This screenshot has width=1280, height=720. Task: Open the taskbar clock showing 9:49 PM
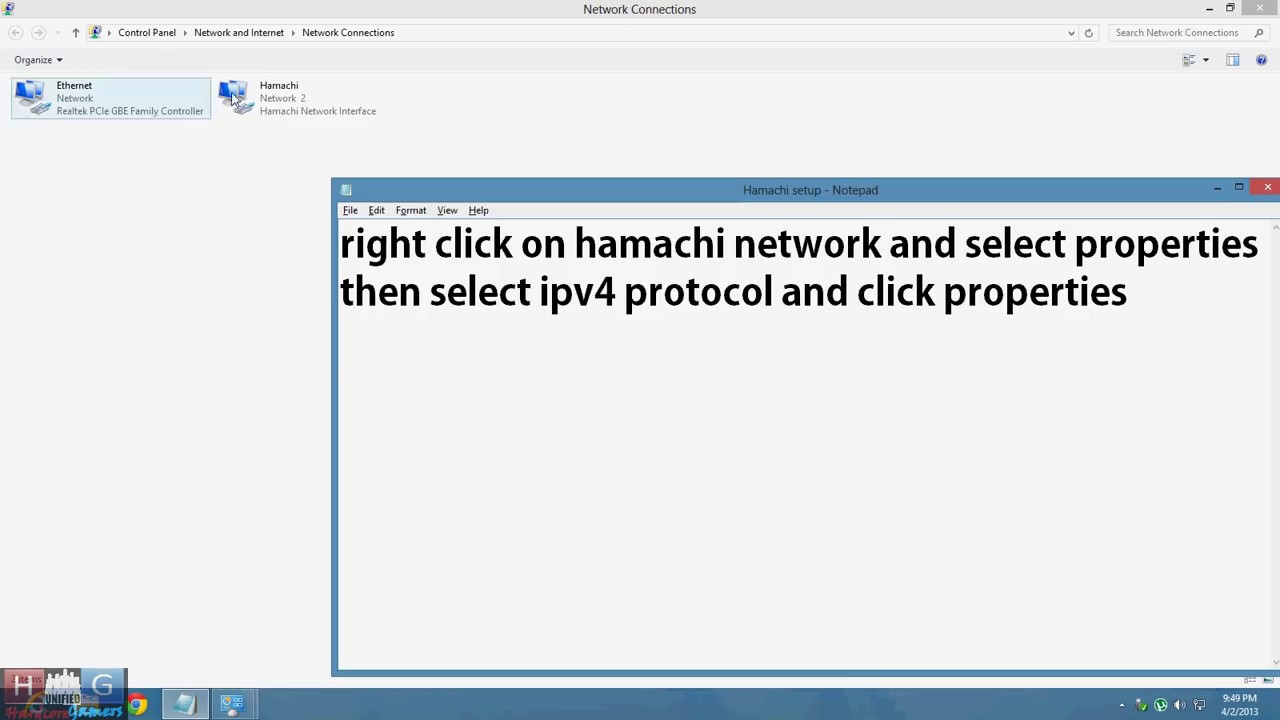click(1239, 705)
